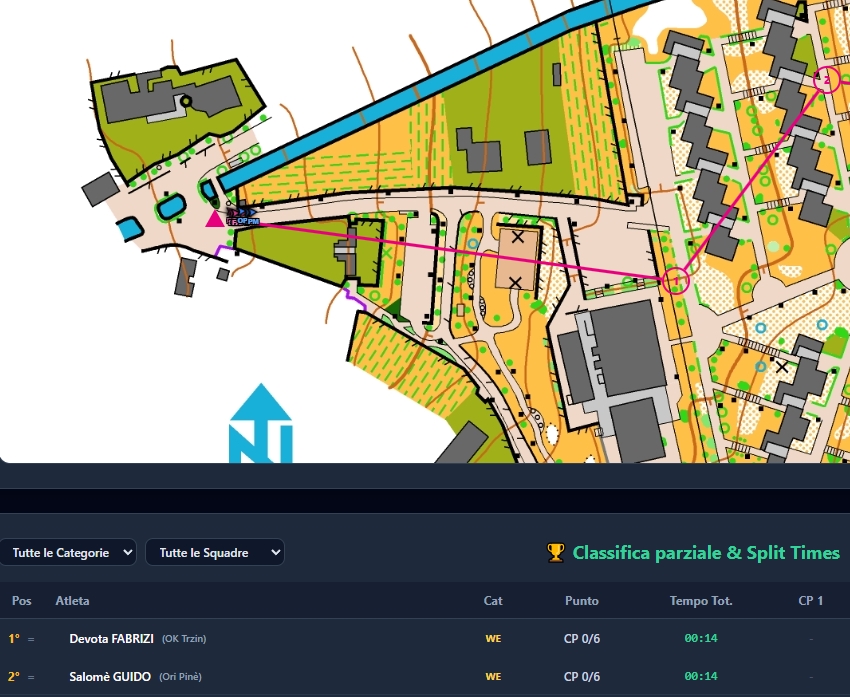Click WE category in Devota FABRIZI row
Screen dimensions: 850x697
pos(493,638)
